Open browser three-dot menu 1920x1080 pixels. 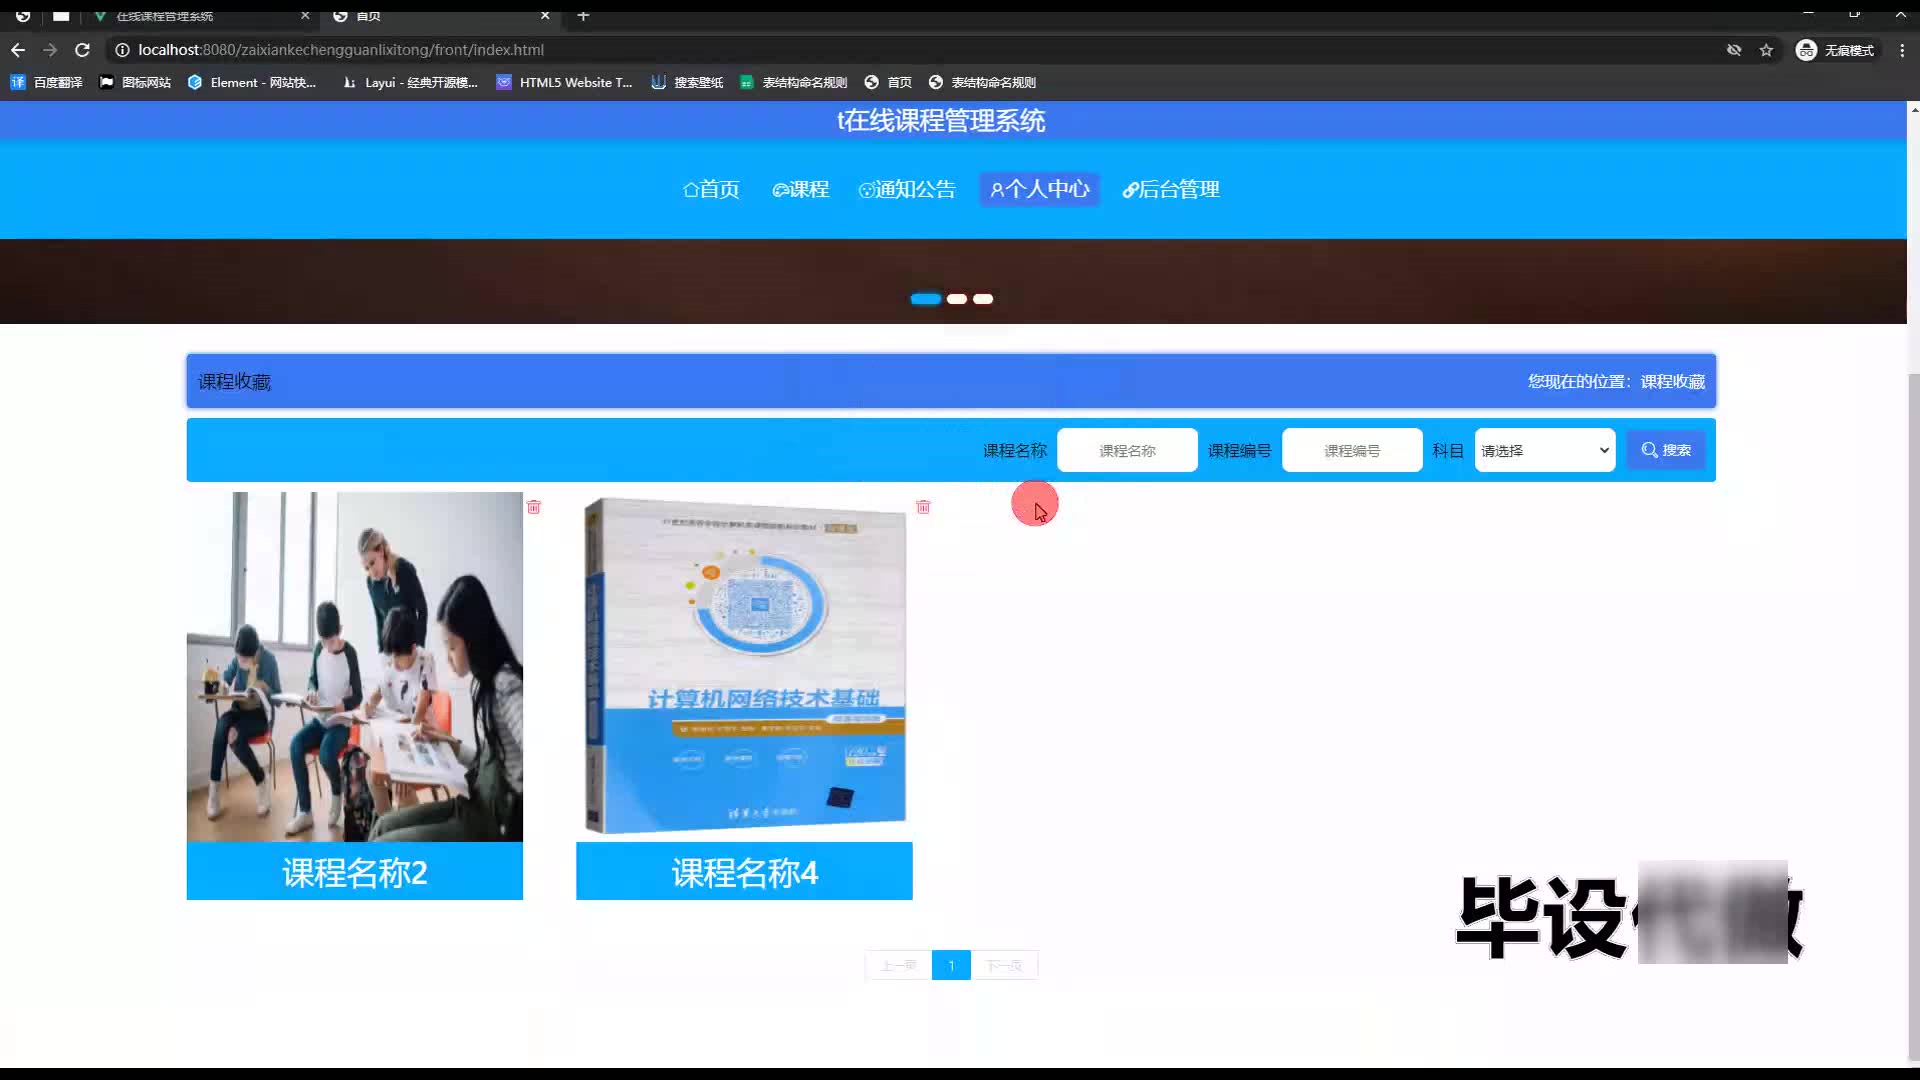coord(1902,50)
